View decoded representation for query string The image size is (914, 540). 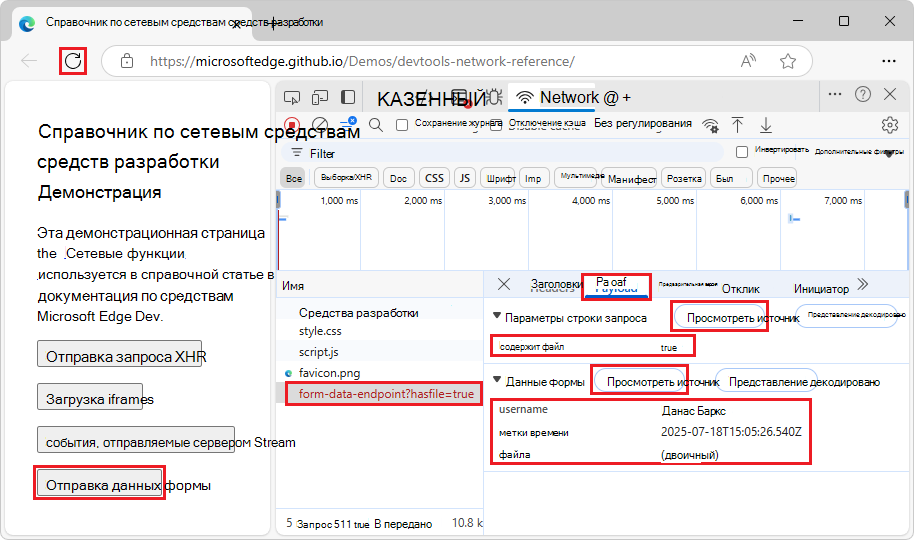coord(846,315)
